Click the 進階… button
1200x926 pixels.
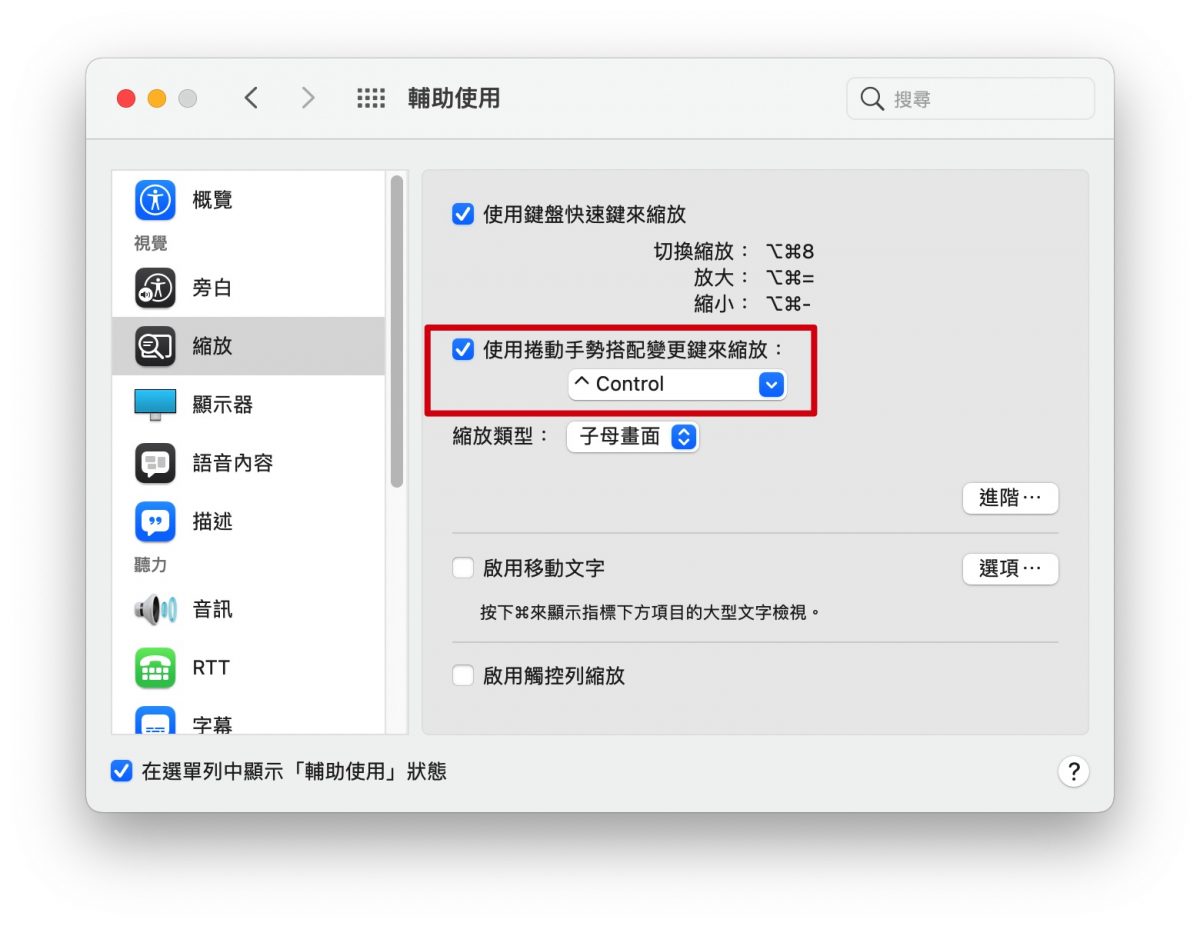(1010, 498)
